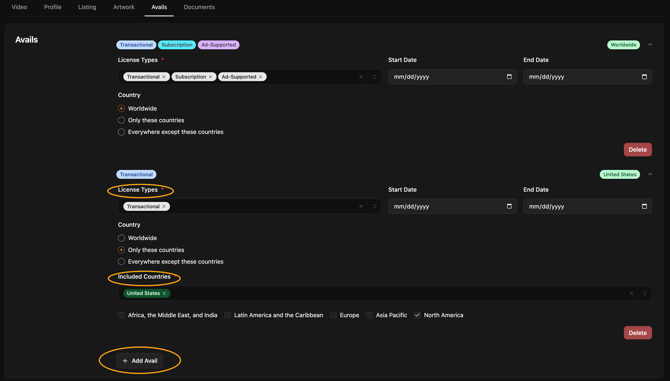Remove Subscription tag in first avail License Types
This screenshot has width=670, height=381.
(x=210, y=77)
